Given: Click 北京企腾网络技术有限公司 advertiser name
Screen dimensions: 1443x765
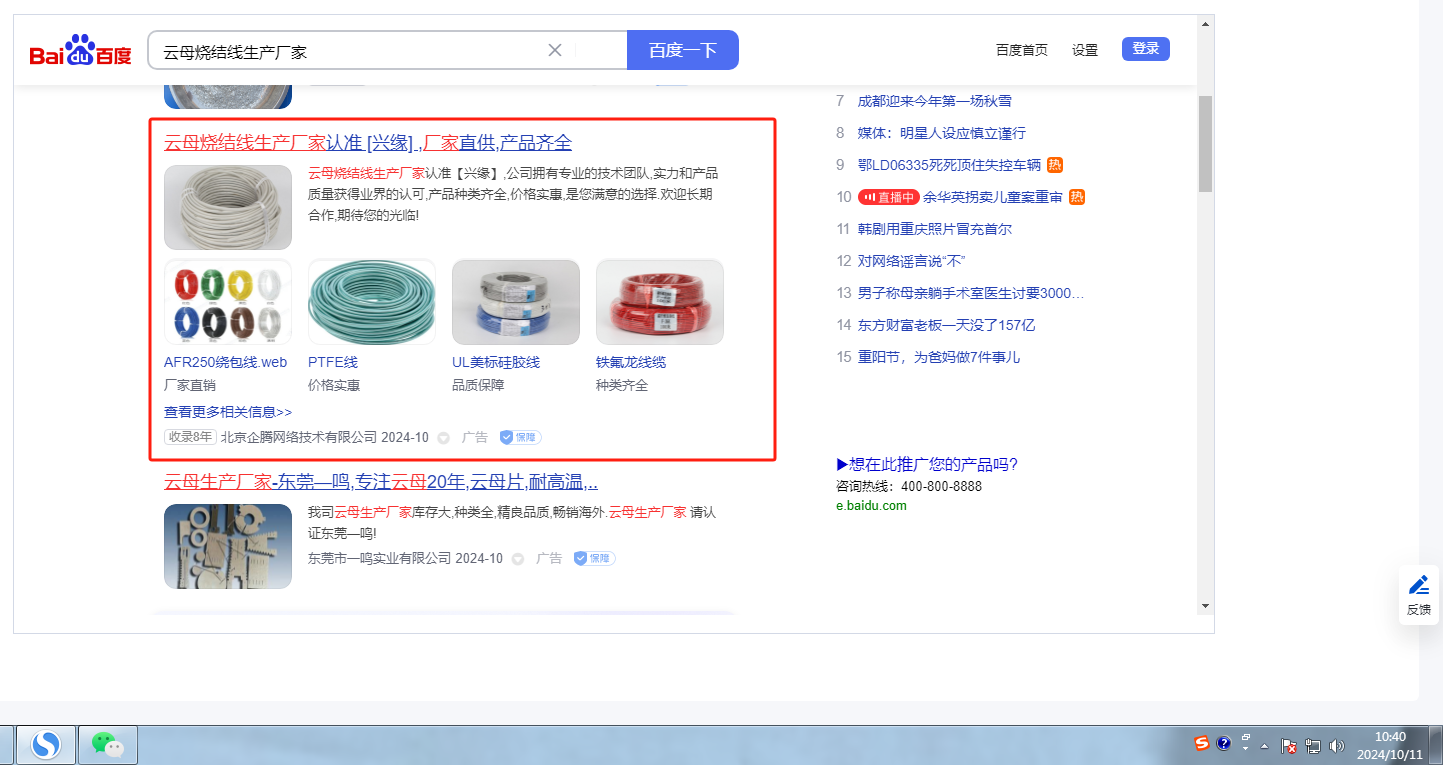Looking at the screenshot, I should point(299,437).
